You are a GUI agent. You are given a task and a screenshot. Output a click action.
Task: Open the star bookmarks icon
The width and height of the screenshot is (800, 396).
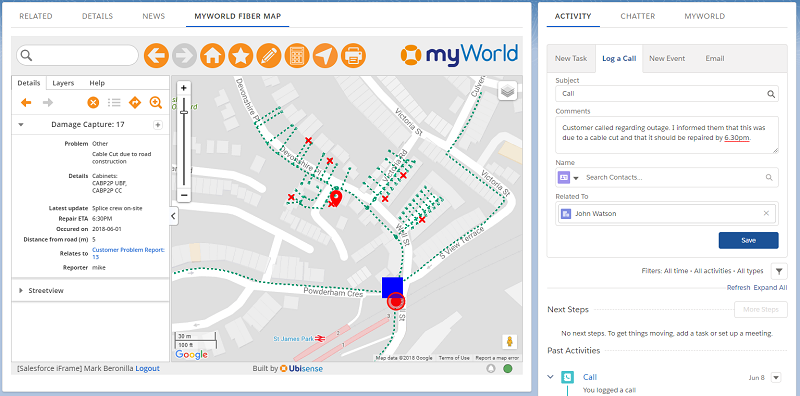pyautogui.click(x=240, y=56)
